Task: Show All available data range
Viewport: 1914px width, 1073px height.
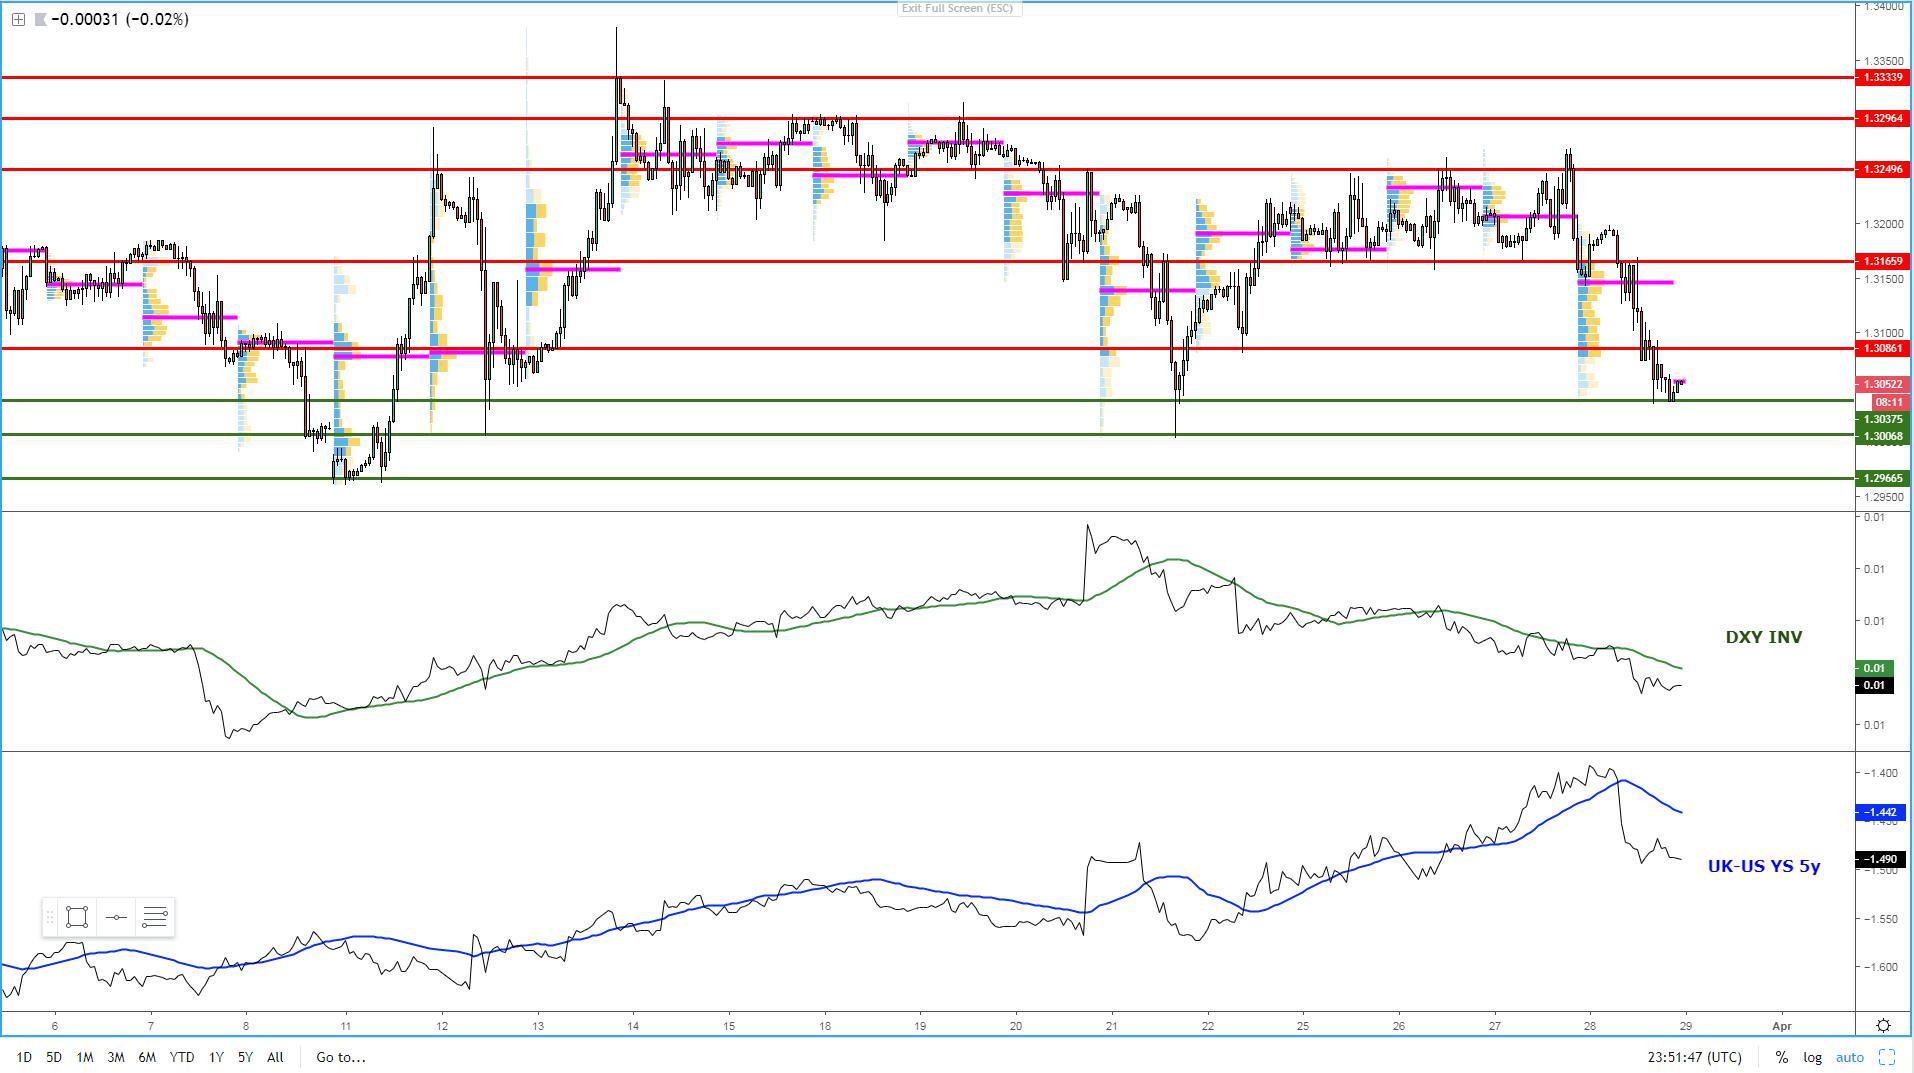Action: click(275, 1057)
